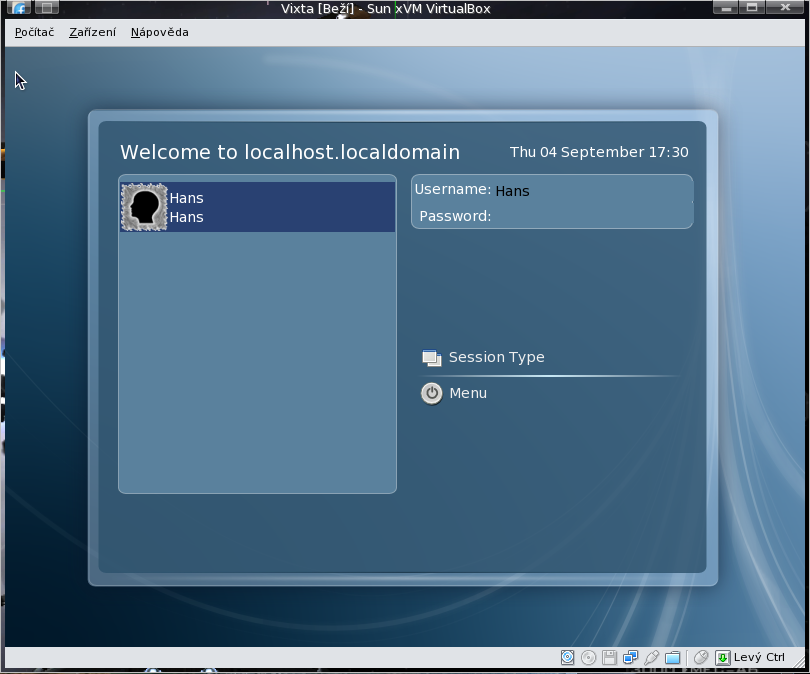Viewport: 810px width, 674px height.
Task: Click the network adapters status icon
Action: click(x=630, y=657)
